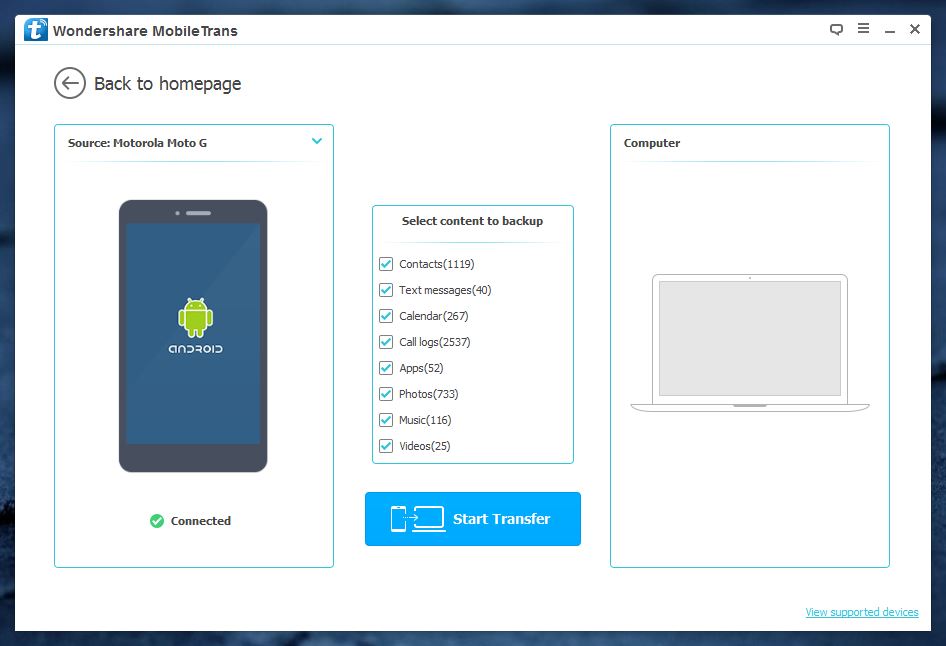Click the back arrow circle icon
This screenshot has height=646, width=946.
[70, 83]
